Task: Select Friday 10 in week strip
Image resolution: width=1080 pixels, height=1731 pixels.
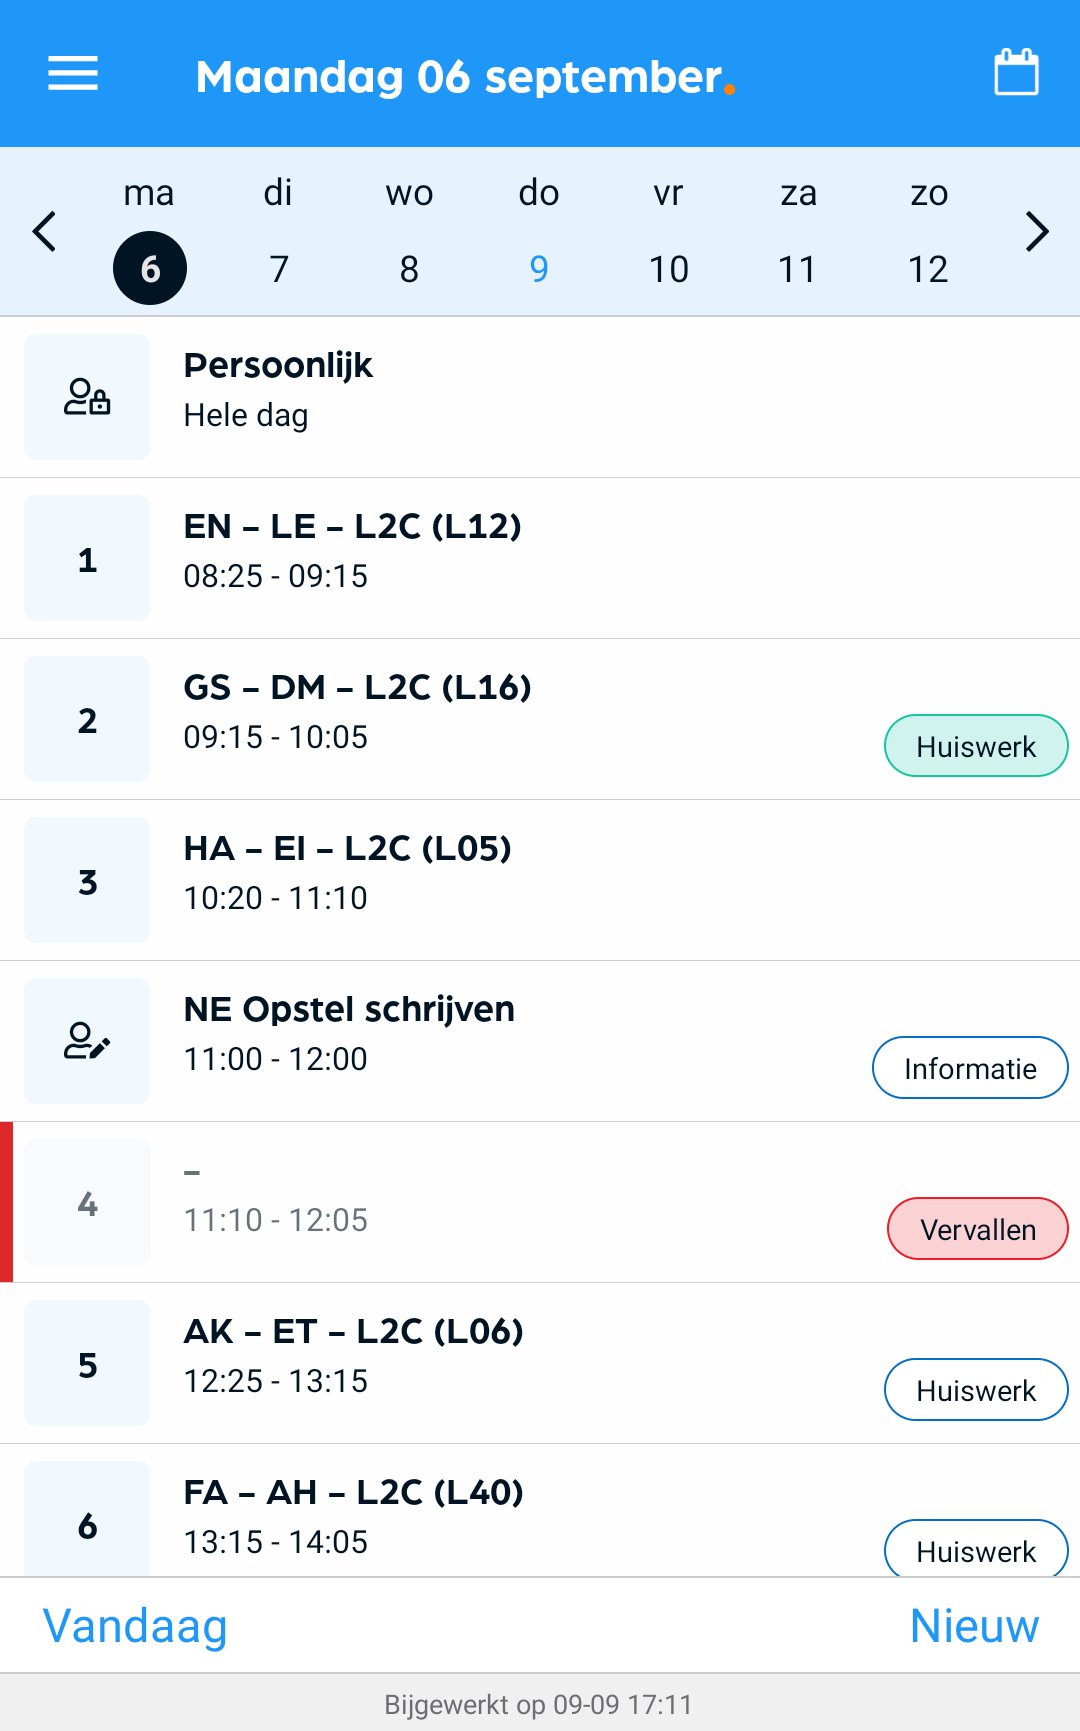Action: pos(668,268)
